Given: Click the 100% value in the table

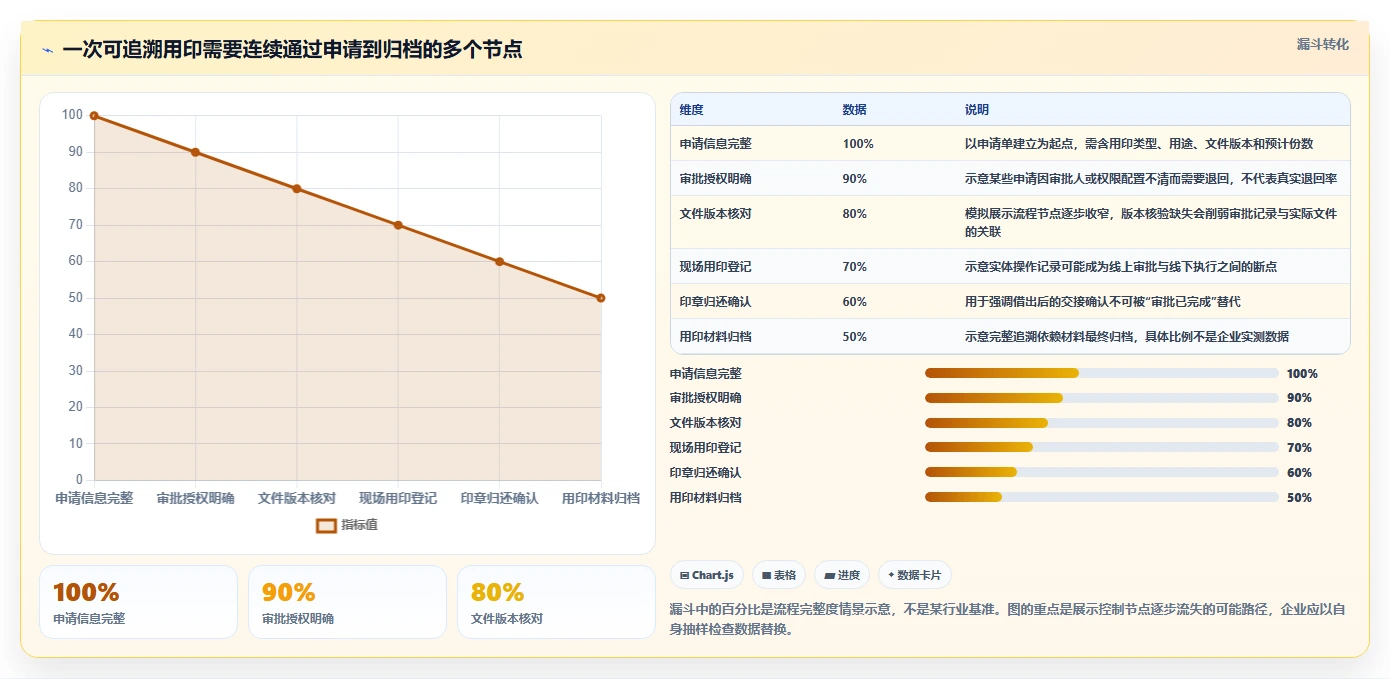Looking at the screenshot, I should [858, 144].
